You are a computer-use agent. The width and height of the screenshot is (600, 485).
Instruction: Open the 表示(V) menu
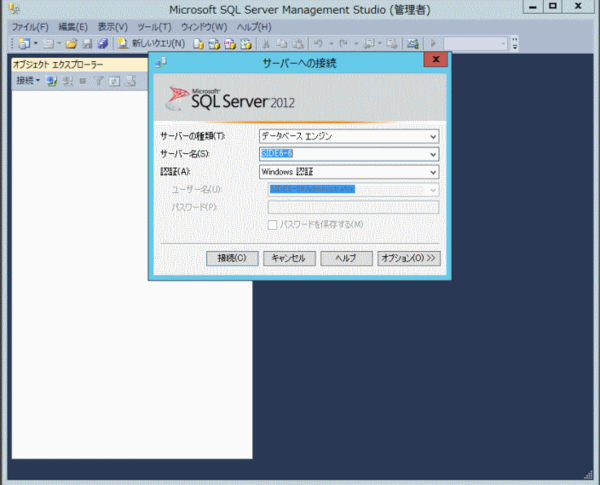(x=112, y=27)
